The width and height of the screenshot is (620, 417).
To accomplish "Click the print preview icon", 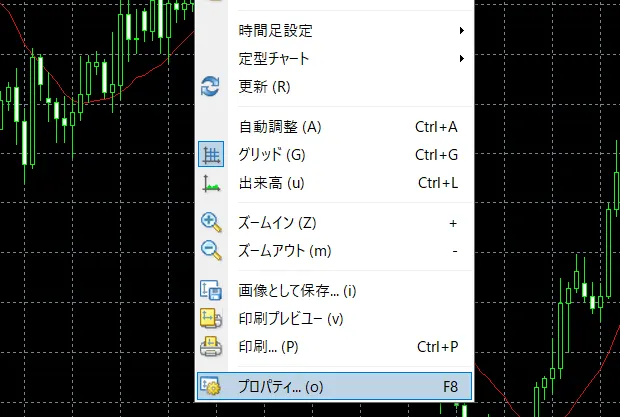I will tap(211, 318).
